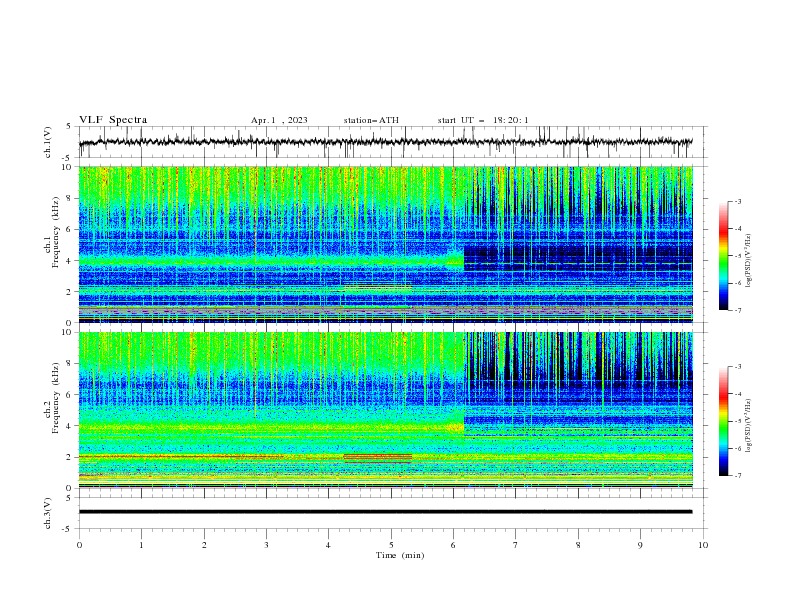Click the ch.1 "Frequency (kHz)" axis label
The width and height of the screenshot is (792, 612).
[x=56, y=231]
